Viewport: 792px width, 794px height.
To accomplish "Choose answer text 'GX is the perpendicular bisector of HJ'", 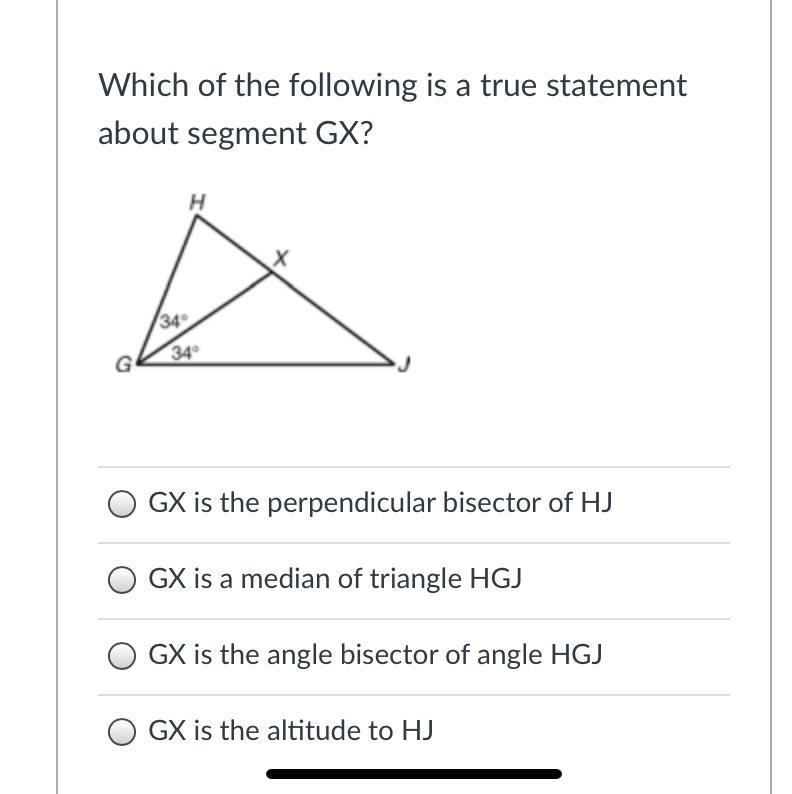I will pyautogui.click(x=380, y=503).
